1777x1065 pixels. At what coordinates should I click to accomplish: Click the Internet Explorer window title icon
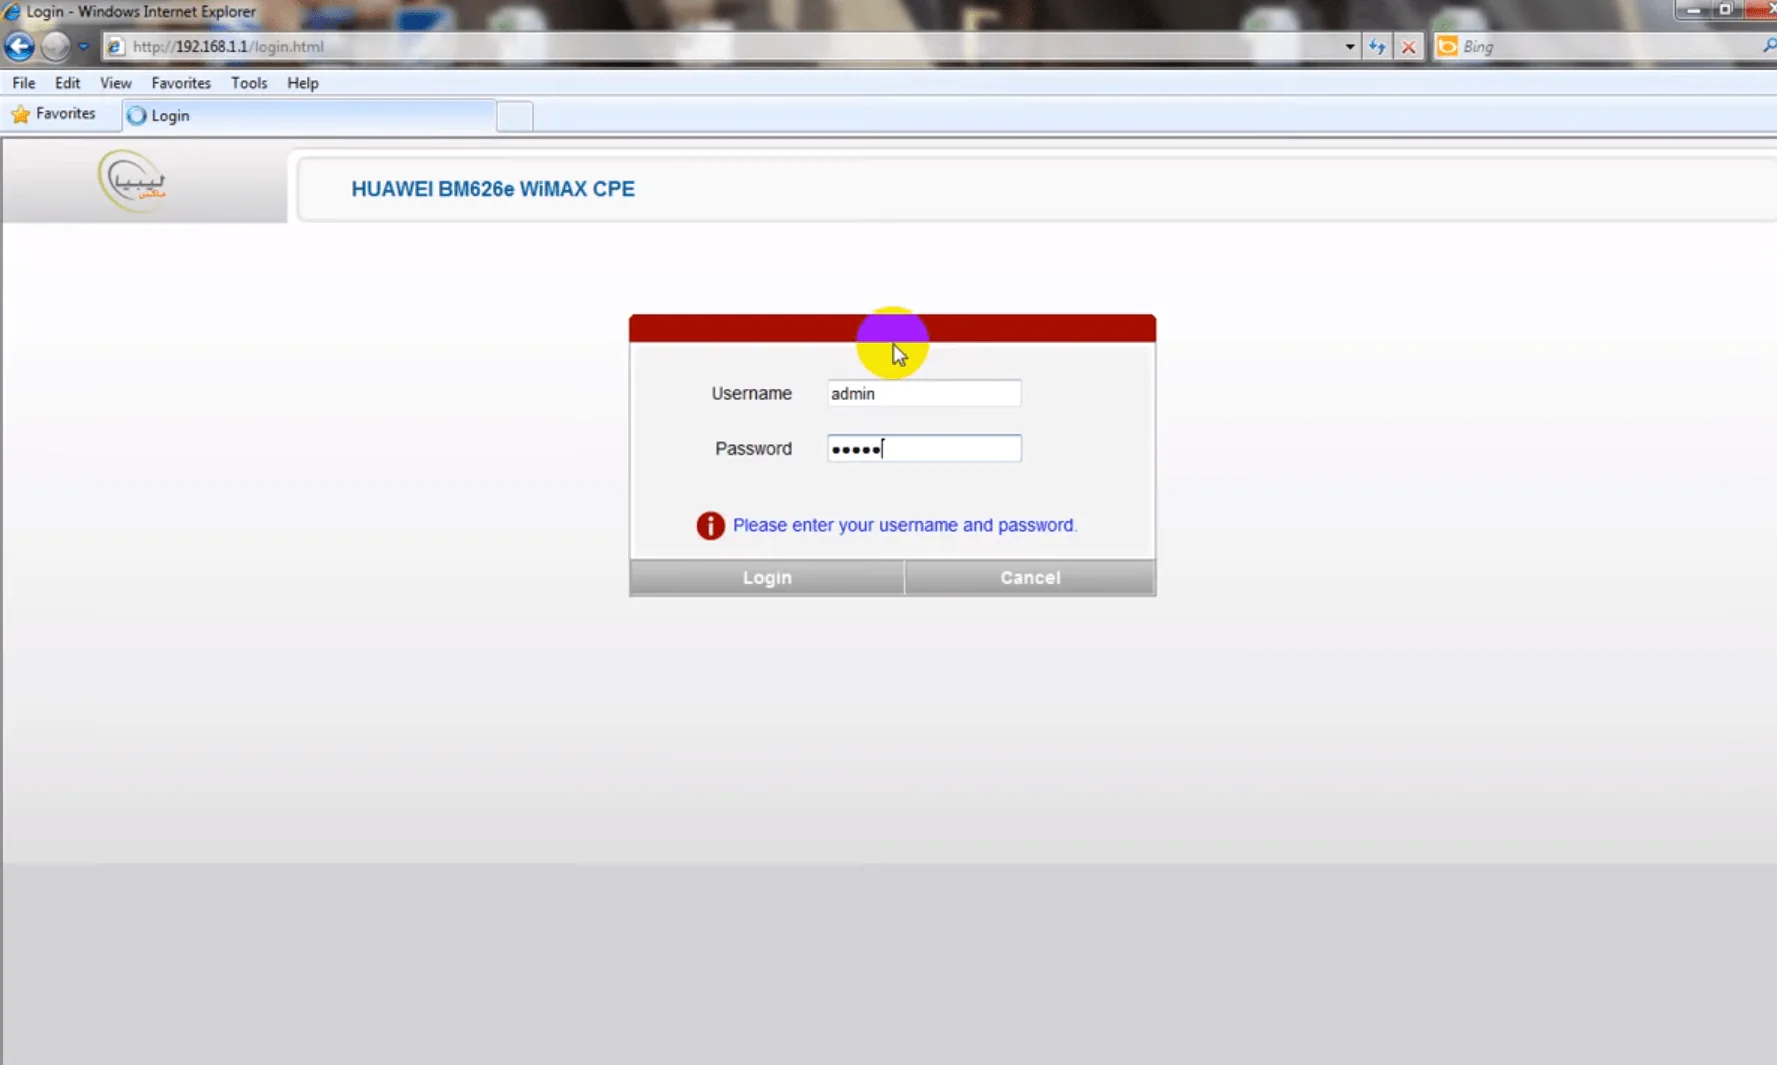click(x=12, y=11)
